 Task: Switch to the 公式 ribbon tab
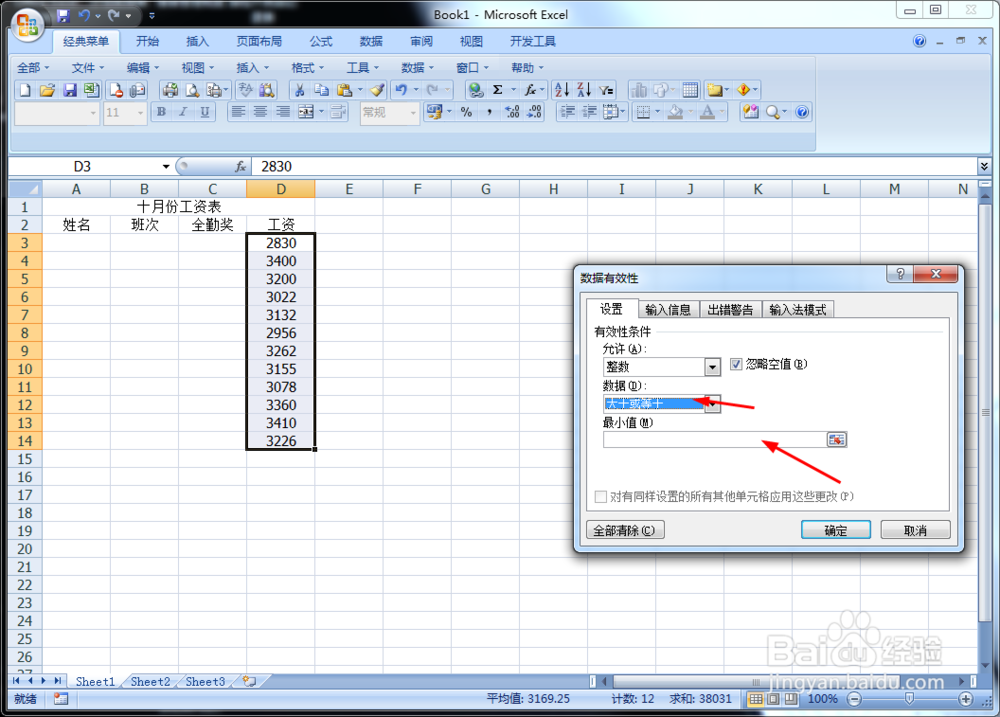click(x=321, y=41)
